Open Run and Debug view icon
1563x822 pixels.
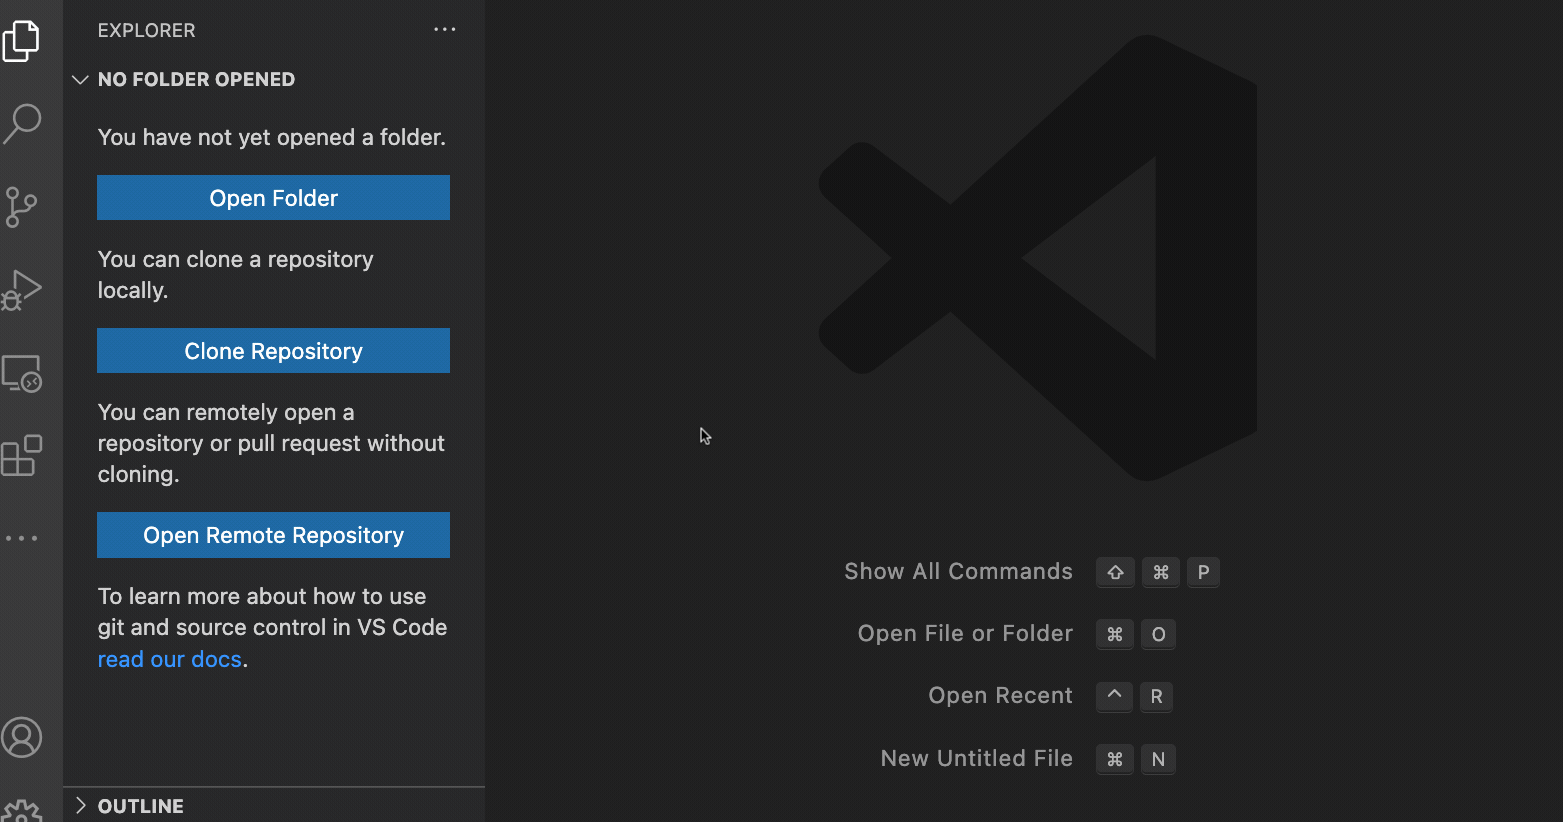(21, 290)
